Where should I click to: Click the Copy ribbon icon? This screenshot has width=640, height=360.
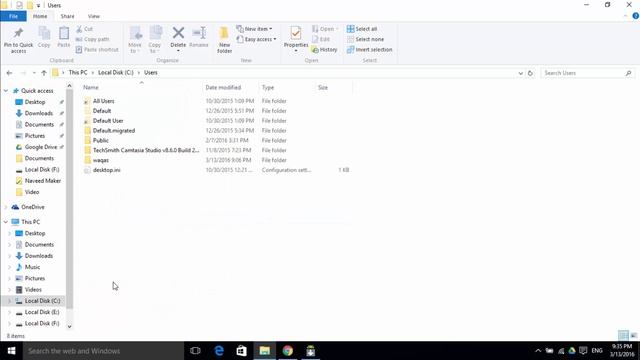[x=44, y=33]
